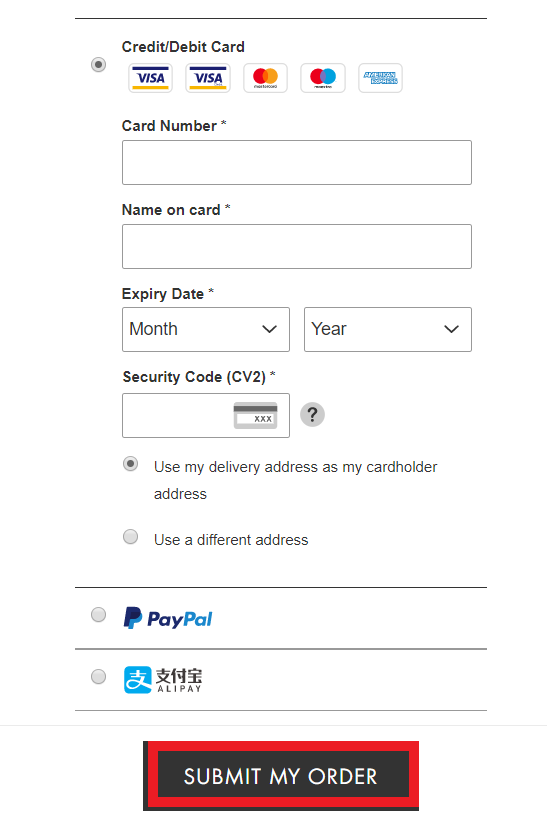This screenshot has height=824, width=547.
Task: Click the first Visa card icon
Action: (x=150, y=78)
